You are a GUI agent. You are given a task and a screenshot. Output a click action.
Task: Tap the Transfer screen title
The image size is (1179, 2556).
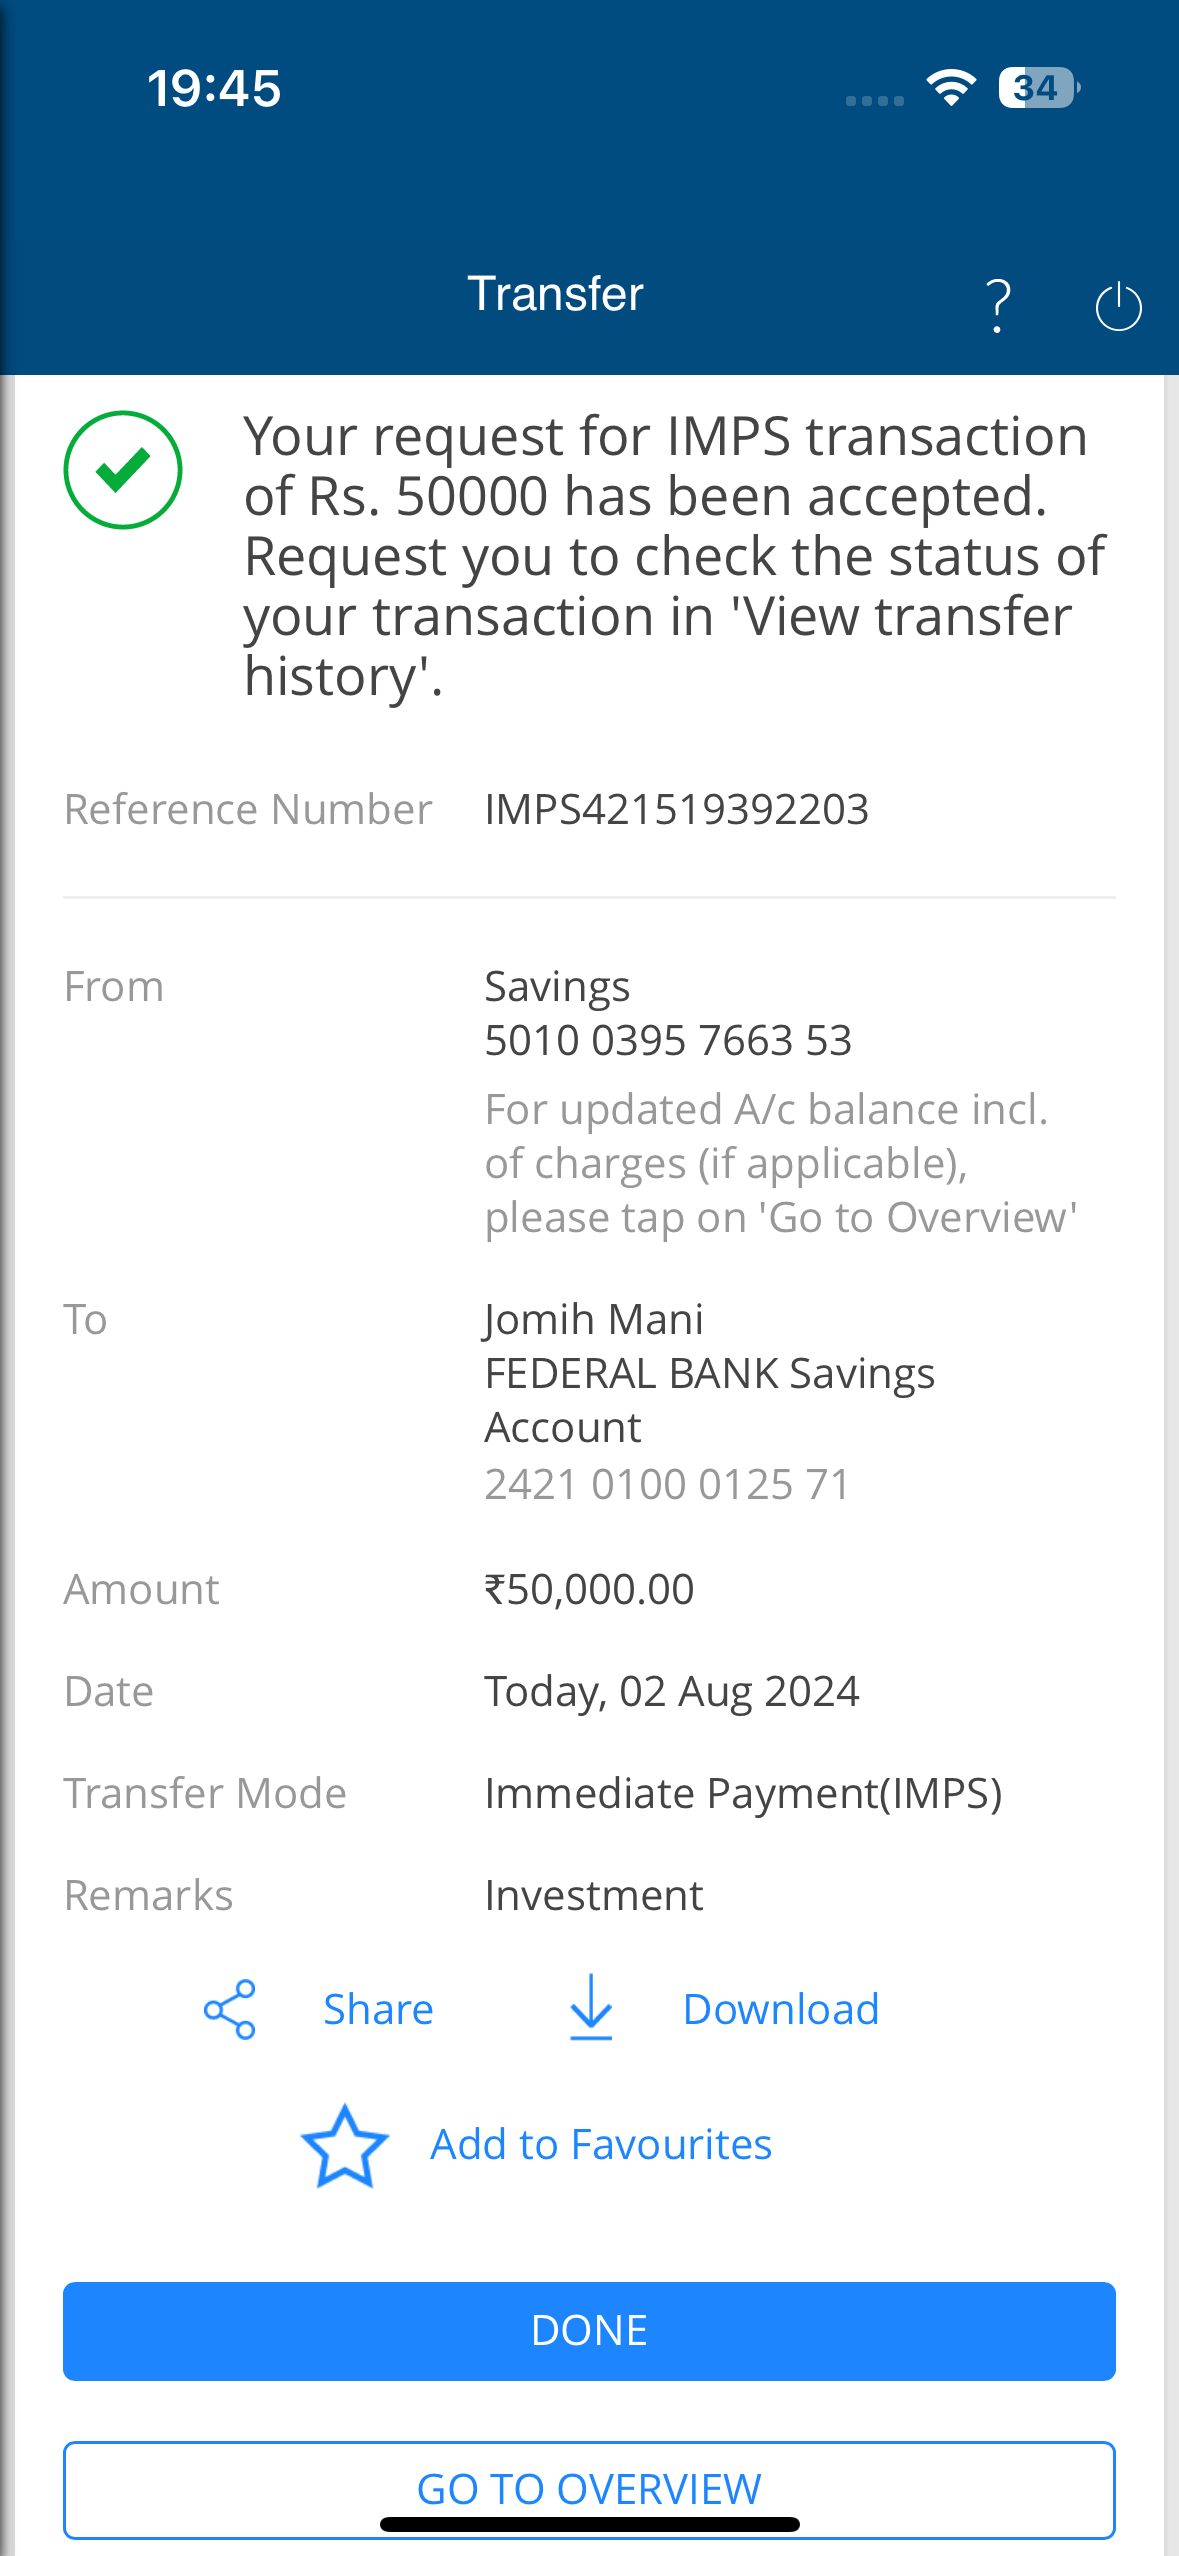point(555,294)
